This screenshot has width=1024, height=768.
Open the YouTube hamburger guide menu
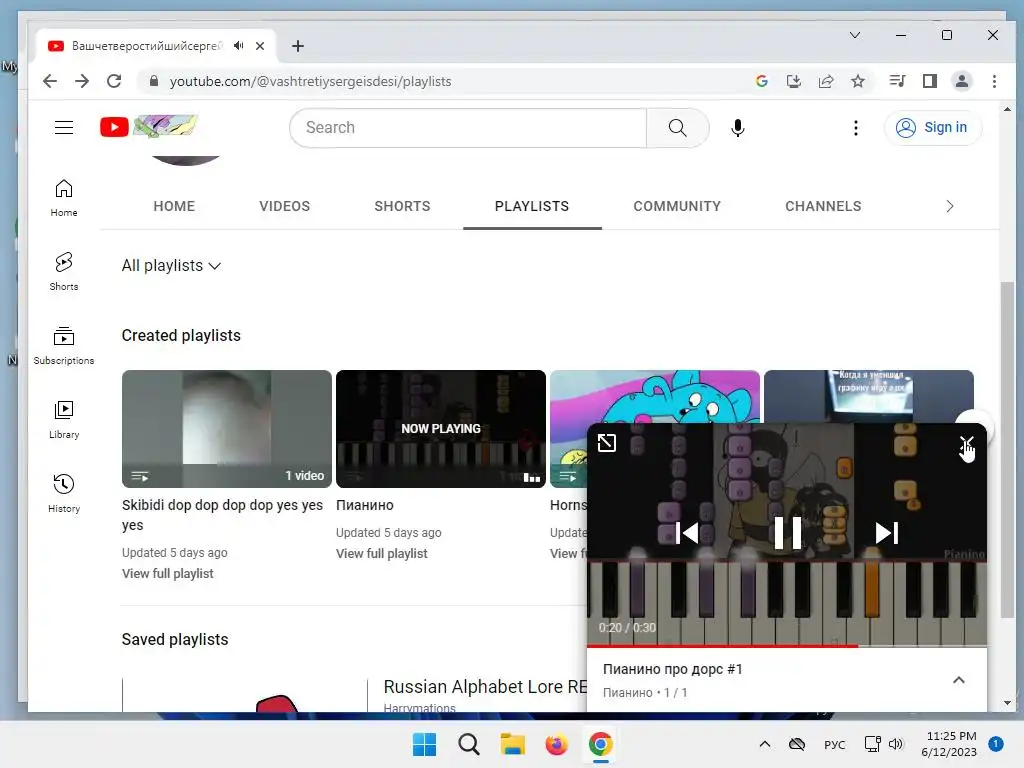63,127
